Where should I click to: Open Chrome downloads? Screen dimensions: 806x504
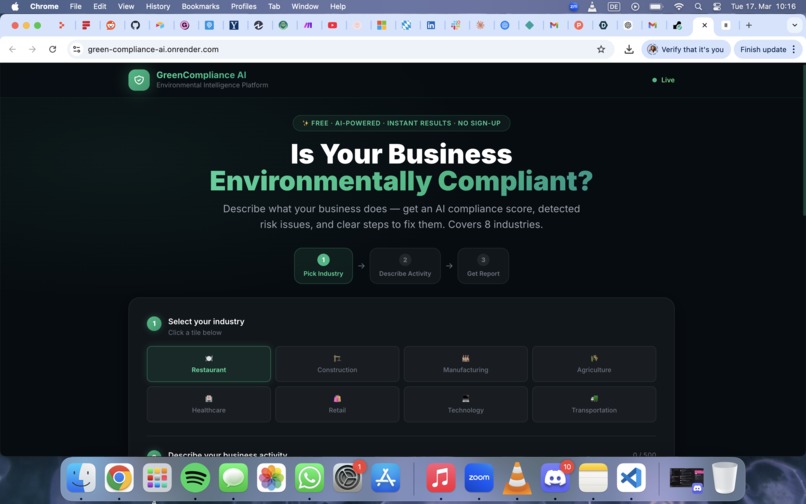coord(629,49)
